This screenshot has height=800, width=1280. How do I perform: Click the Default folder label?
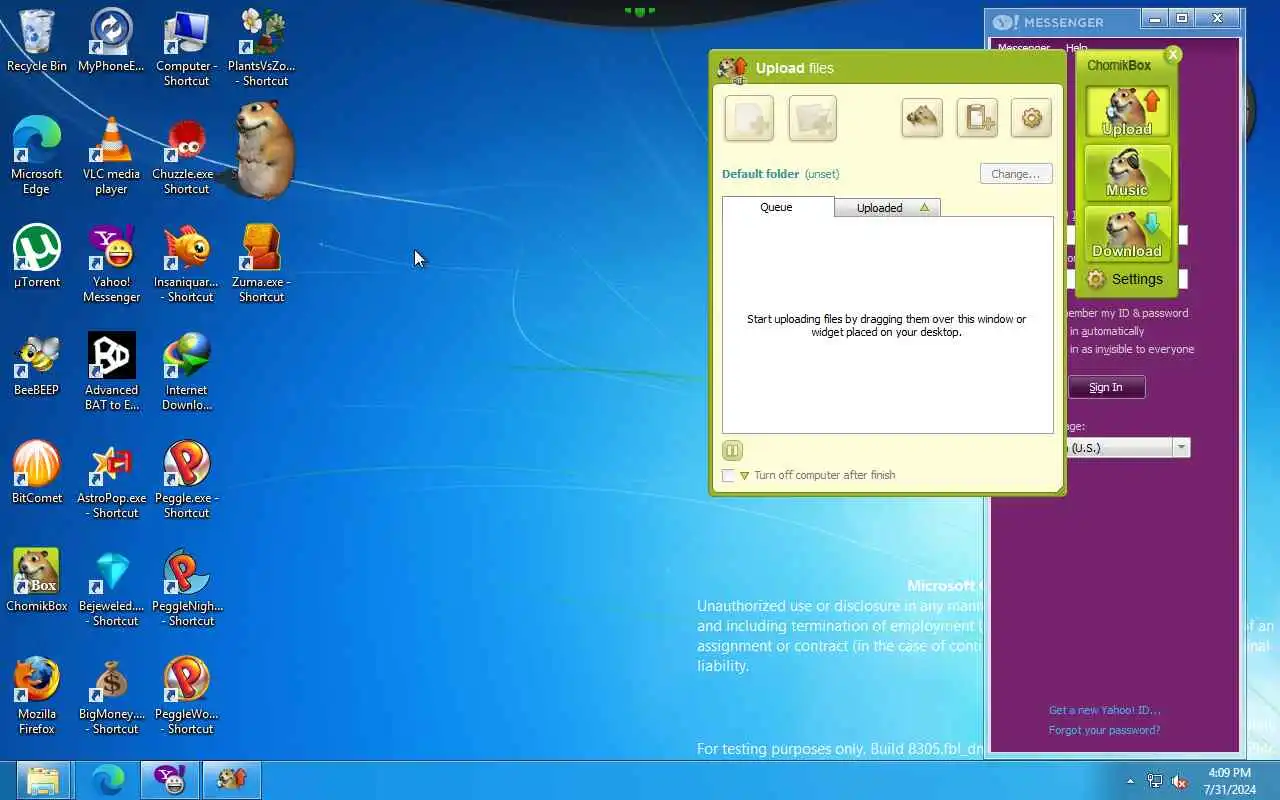(x=760, y=174)
